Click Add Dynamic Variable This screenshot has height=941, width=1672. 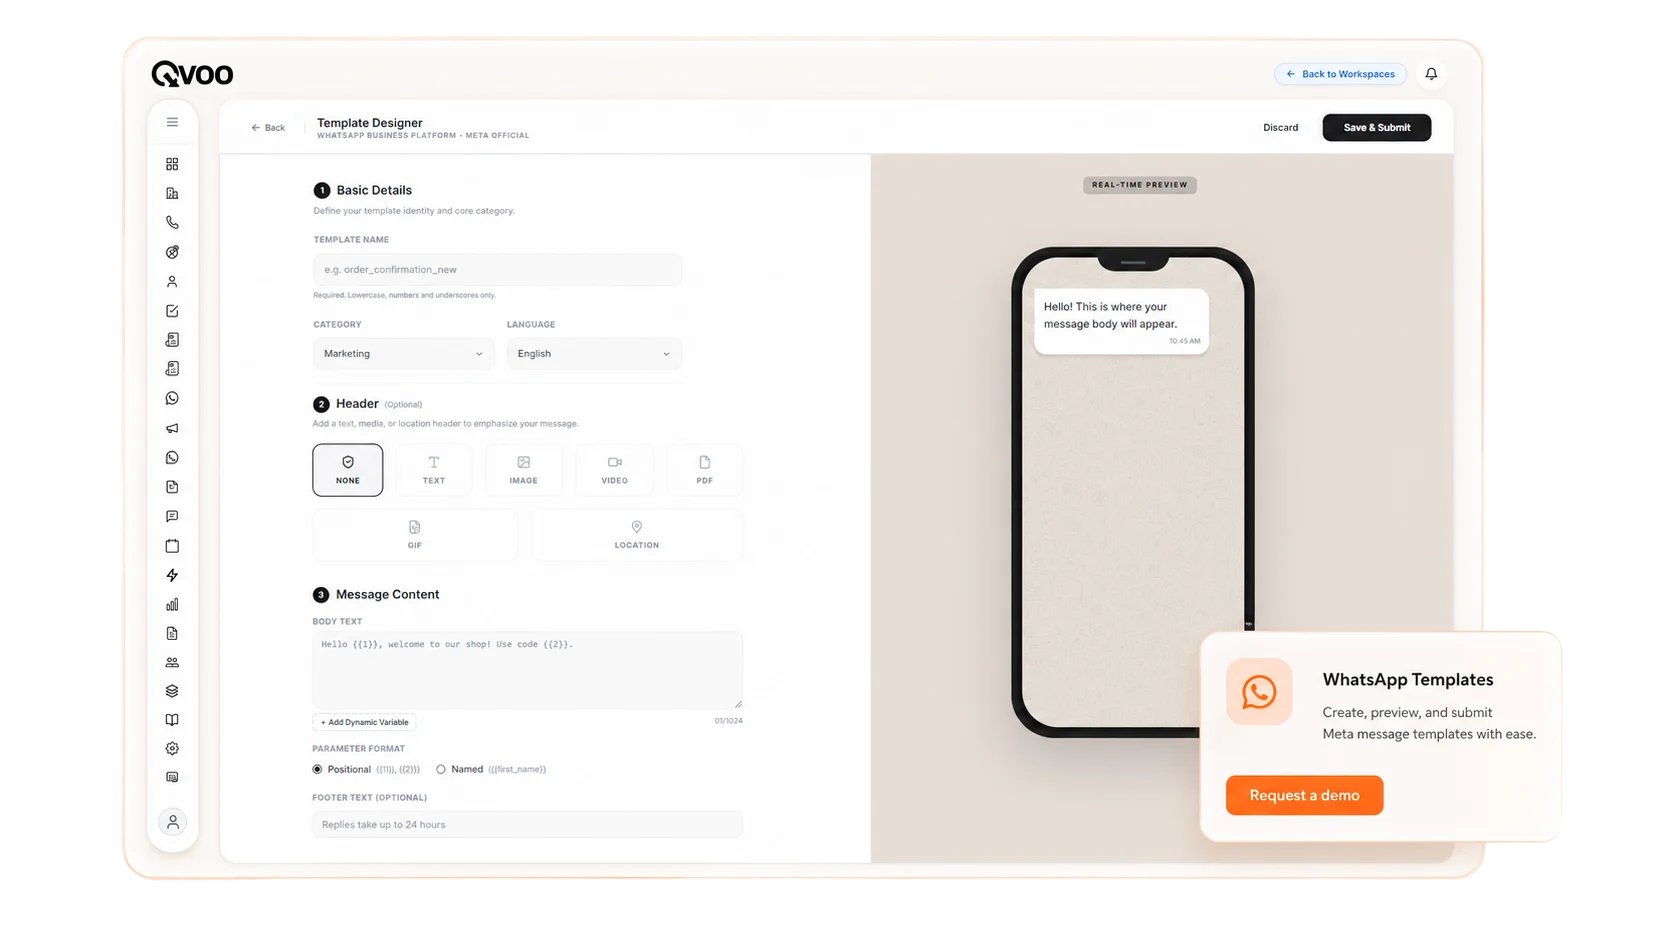click(365, 722)
